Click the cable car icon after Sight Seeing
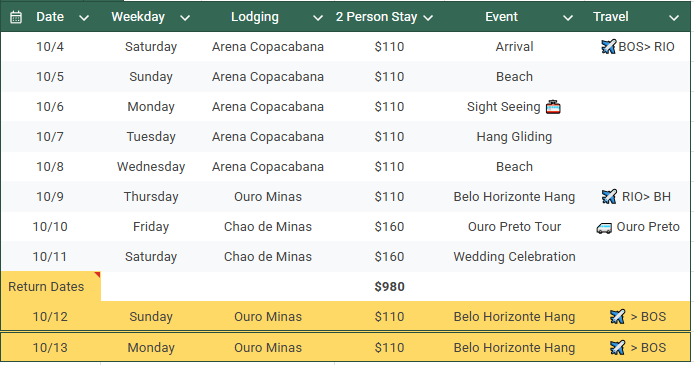 pyautogui.click(x=553, y=107)
